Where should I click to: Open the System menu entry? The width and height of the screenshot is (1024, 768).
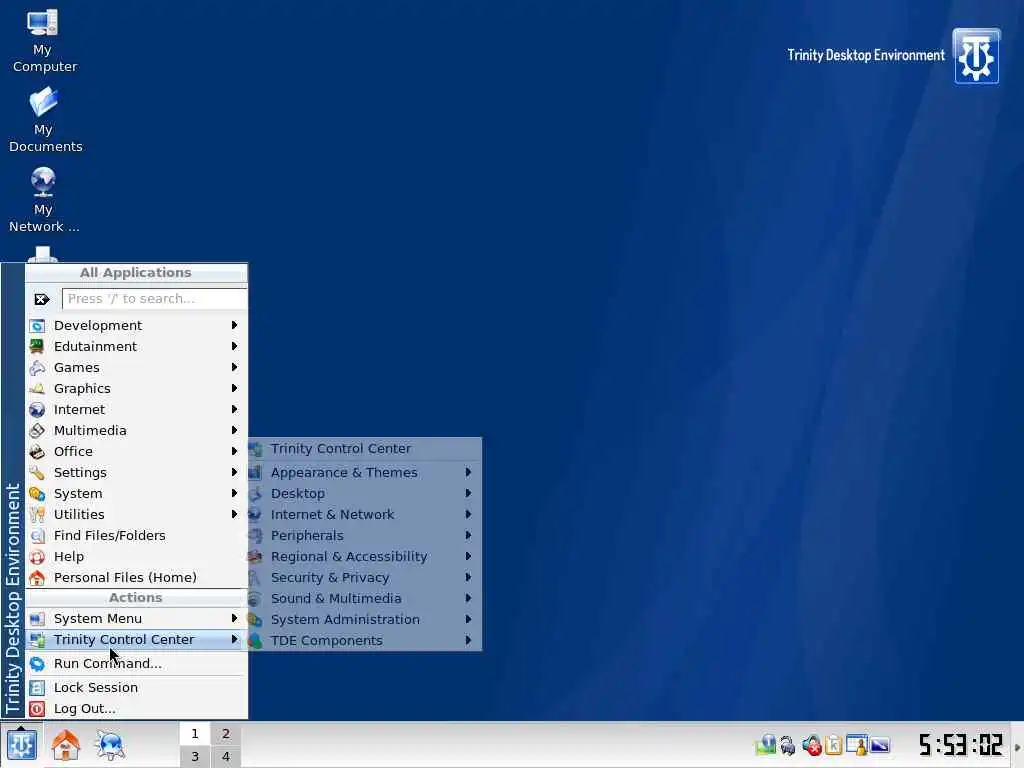[136, 494]
